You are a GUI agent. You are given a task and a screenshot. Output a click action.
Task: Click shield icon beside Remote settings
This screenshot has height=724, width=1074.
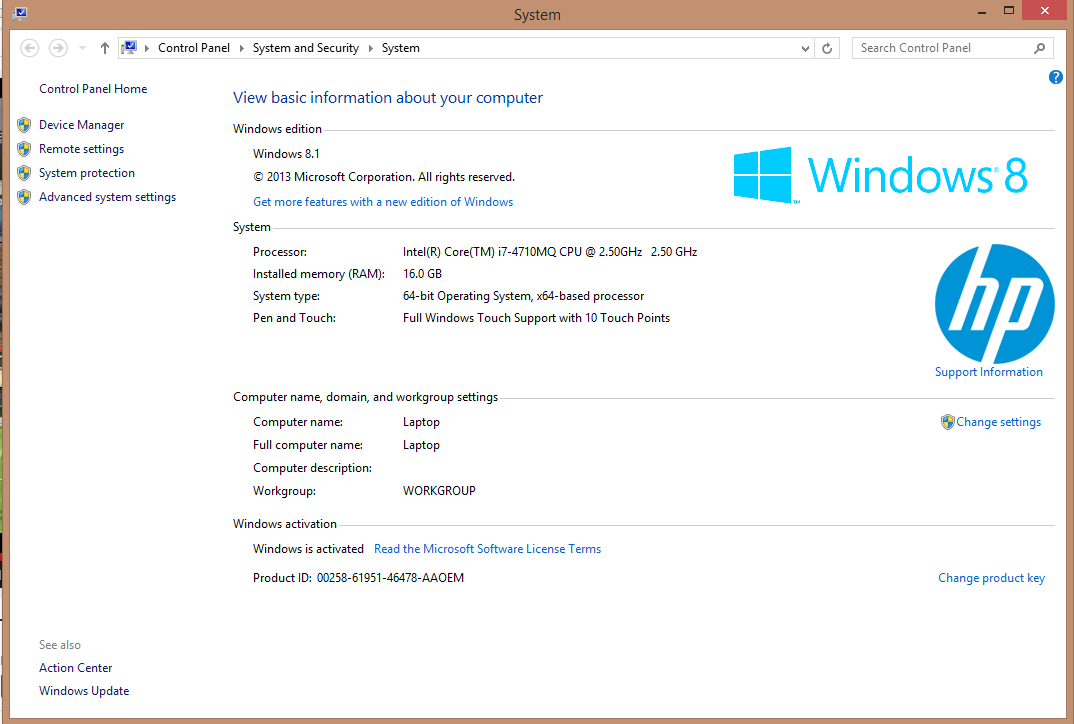[x=24, y=149]
